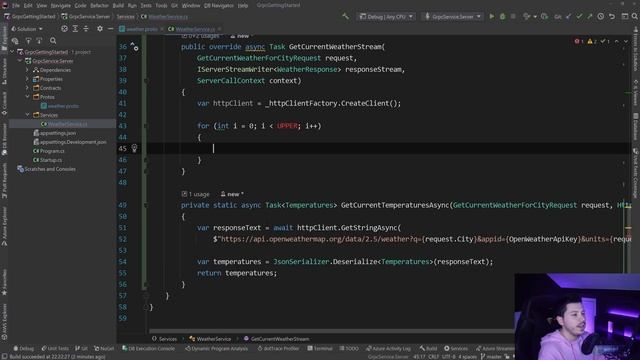Image resolution: width=640 pixels, height=360 pixels.
Task: Close the WeatherService.cs editor tab
Action: pyautogui.click(x=220, y=29)
